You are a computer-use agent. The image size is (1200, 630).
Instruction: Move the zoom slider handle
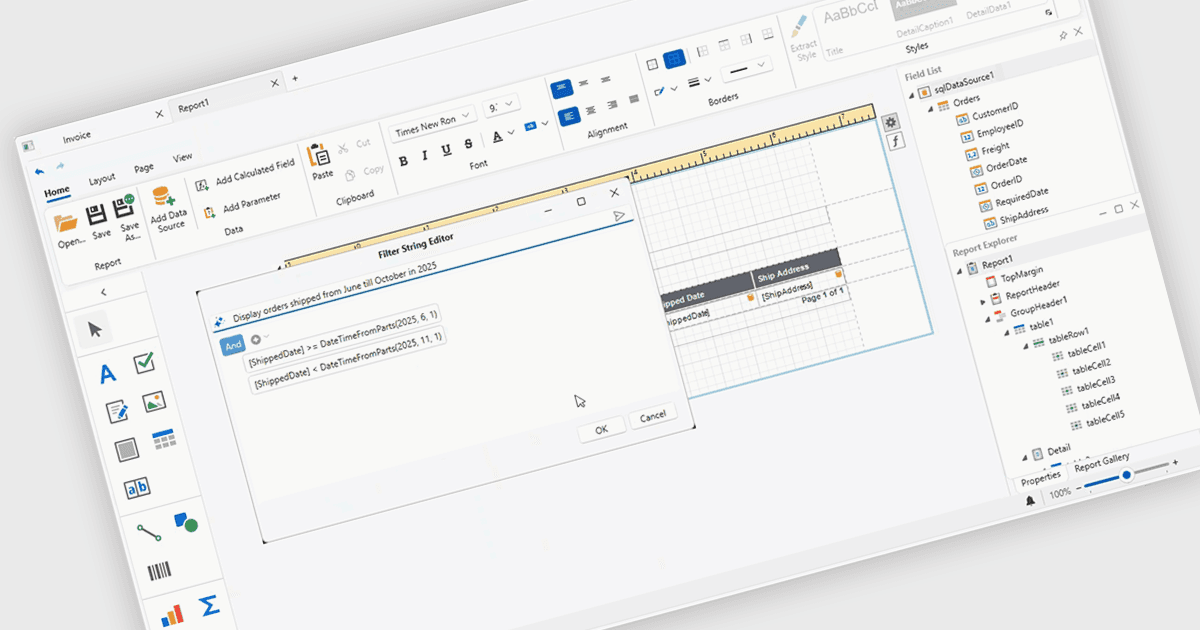(x=1126, y=476)
